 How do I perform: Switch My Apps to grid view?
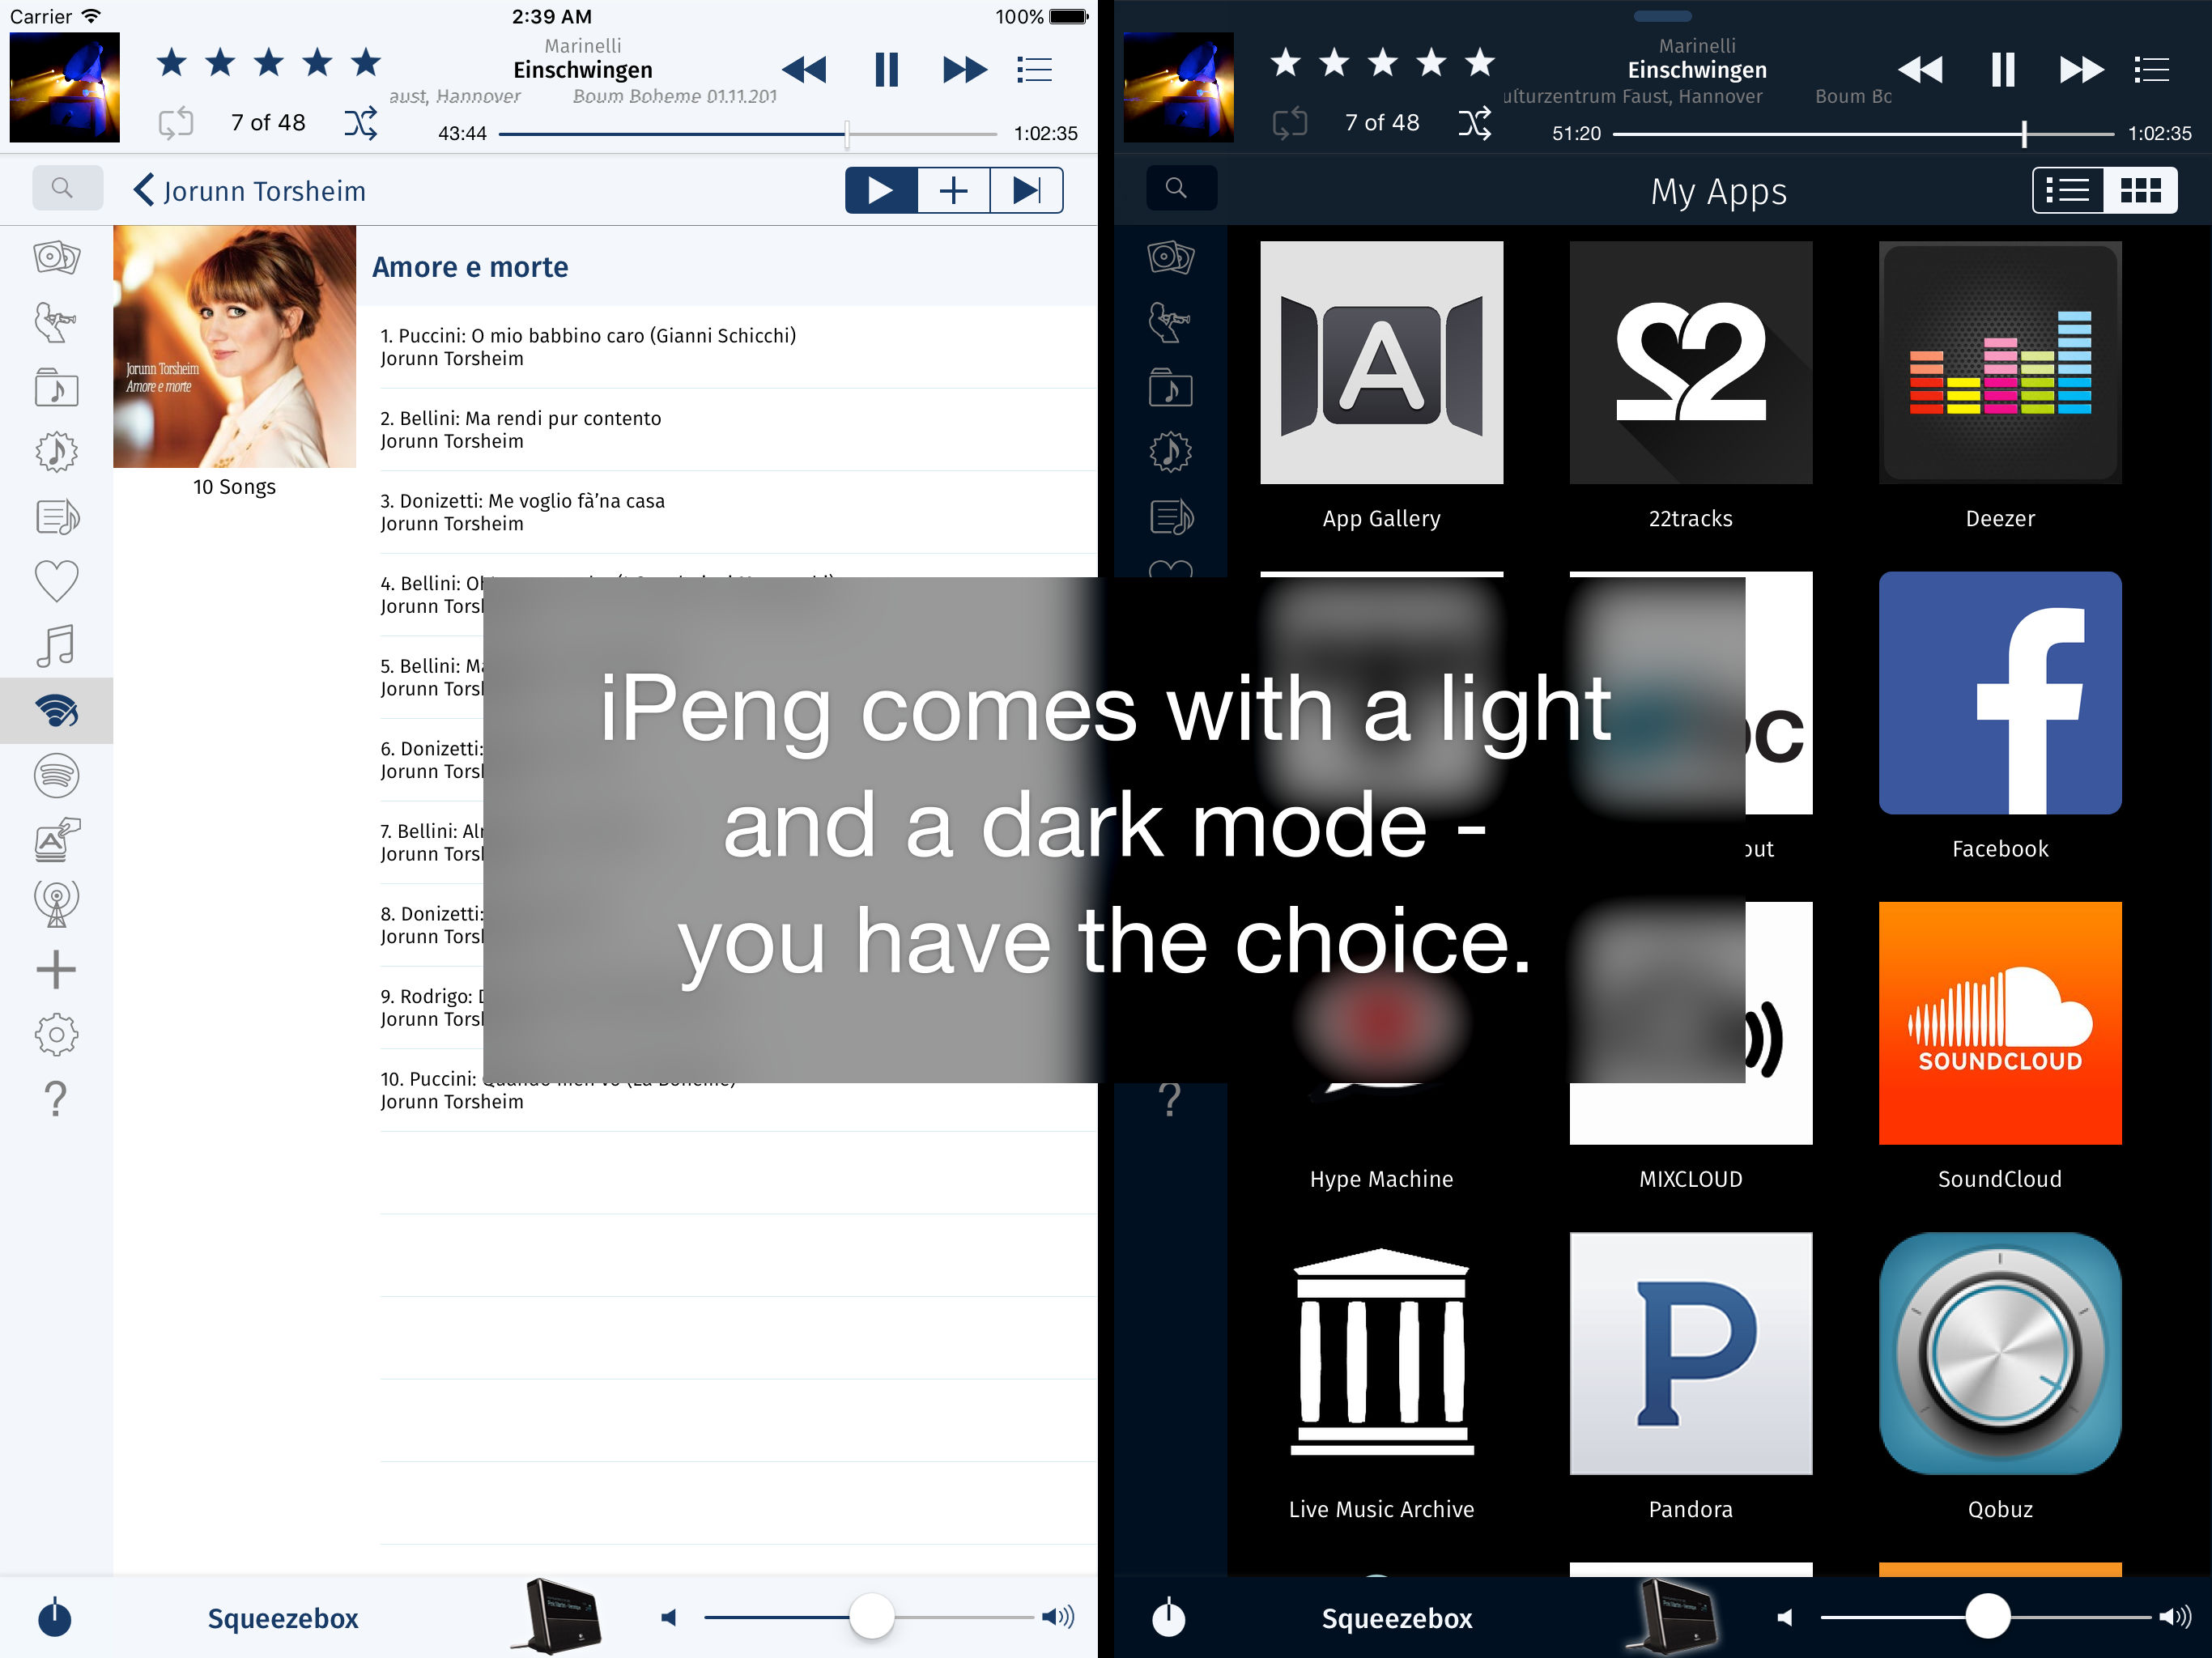2140,190
